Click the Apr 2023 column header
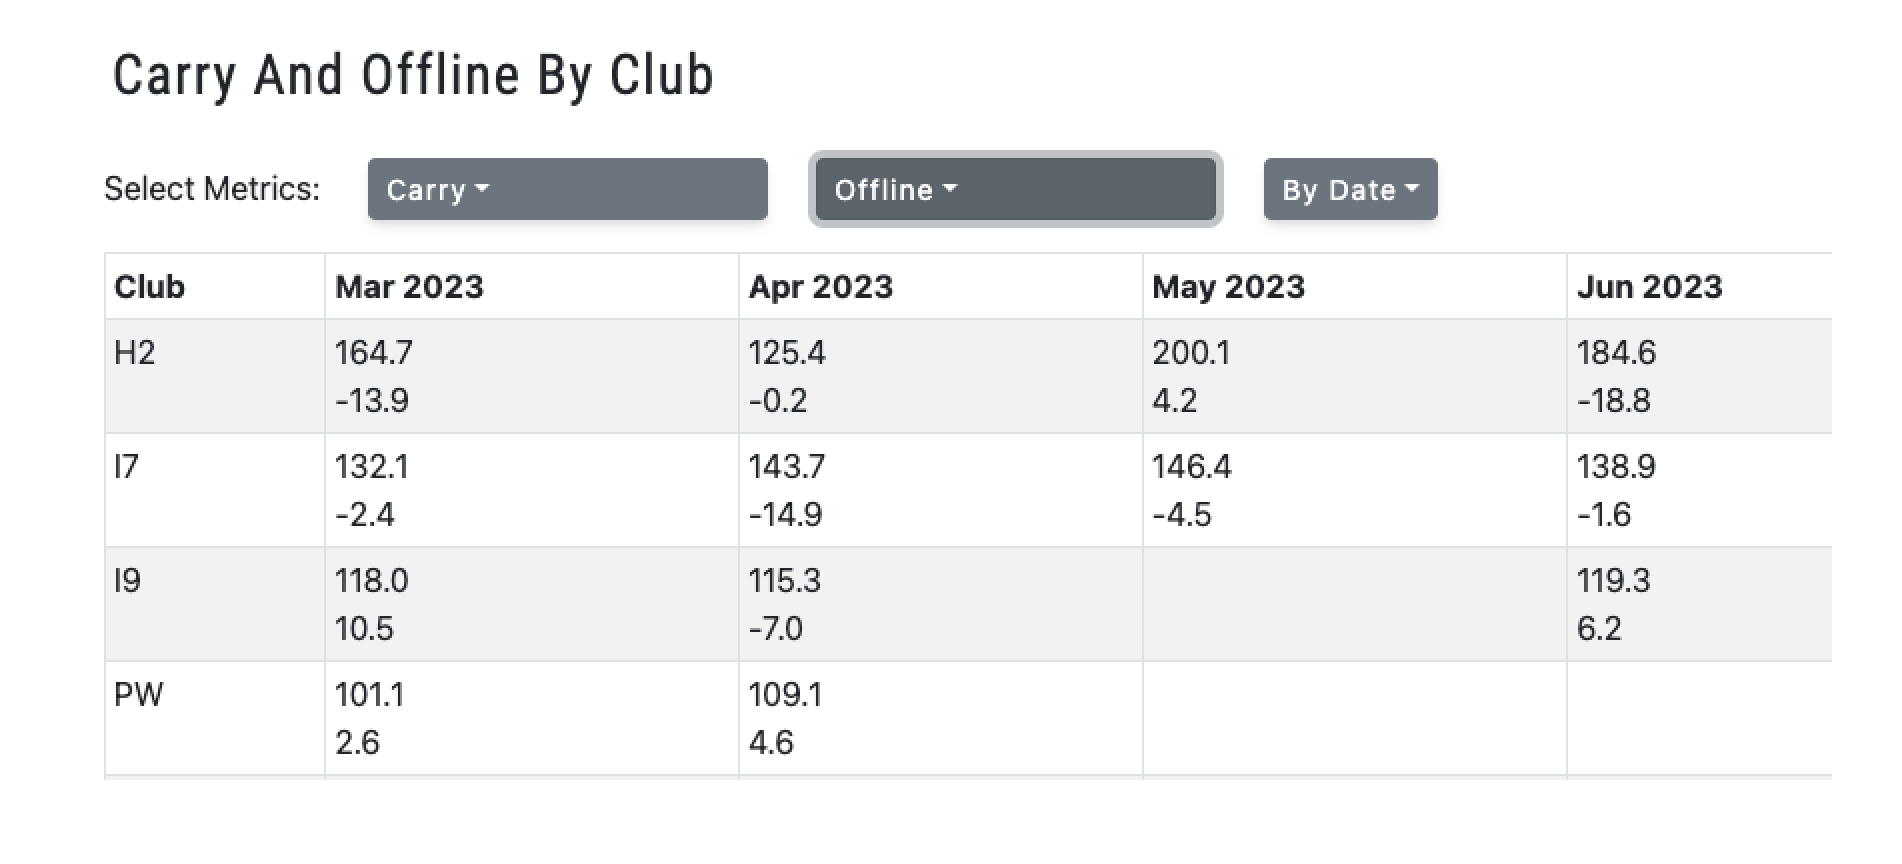This screenshot has height=864, width=1902. pos(820,287)
